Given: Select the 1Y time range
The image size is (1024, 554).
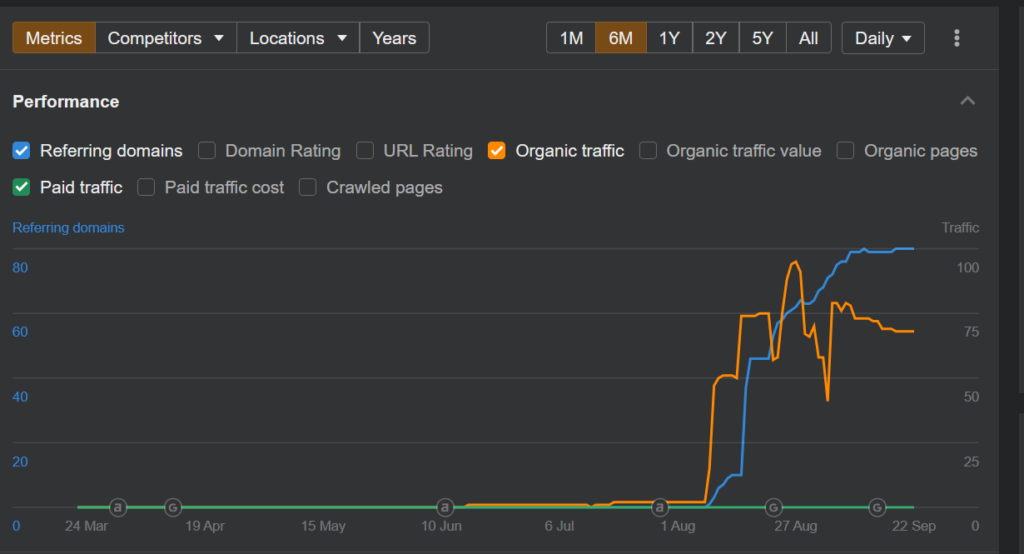Looking at the screenshot, I should tap(669, 38).
